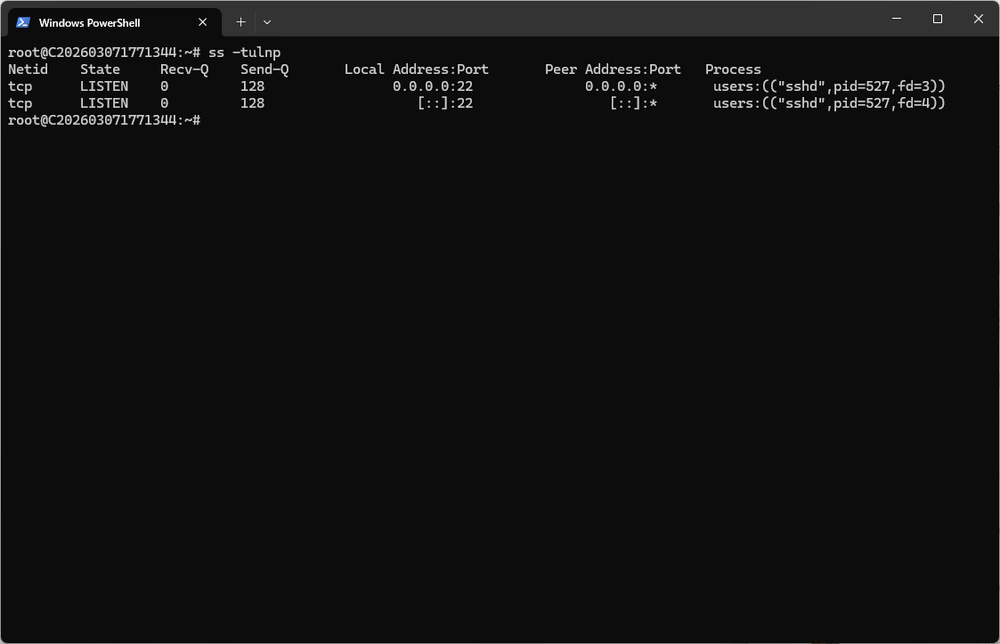Expand the new tab profile dropdown chevron
This screenshot has height=644, width=1000.
coord(267,22)
